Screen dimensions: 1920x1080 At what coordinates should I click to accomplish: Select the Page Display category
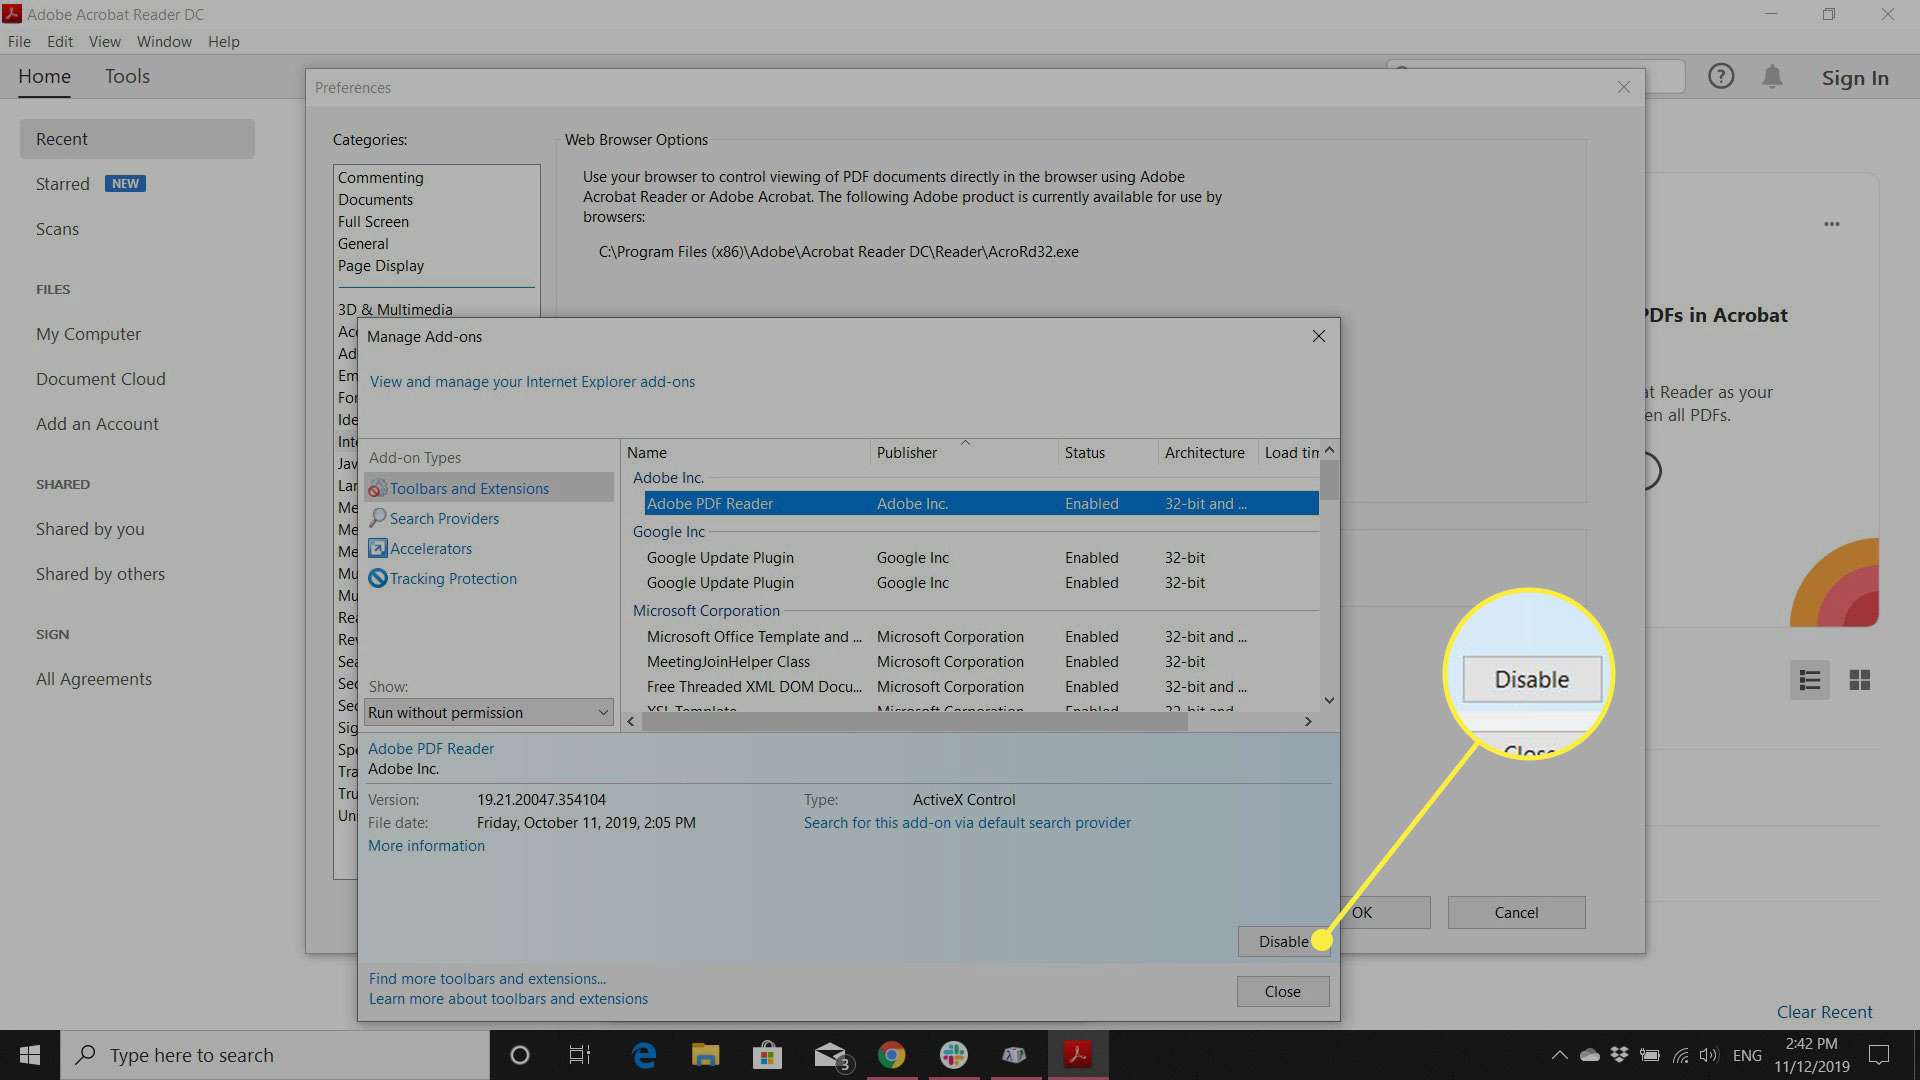click(380, 265)
